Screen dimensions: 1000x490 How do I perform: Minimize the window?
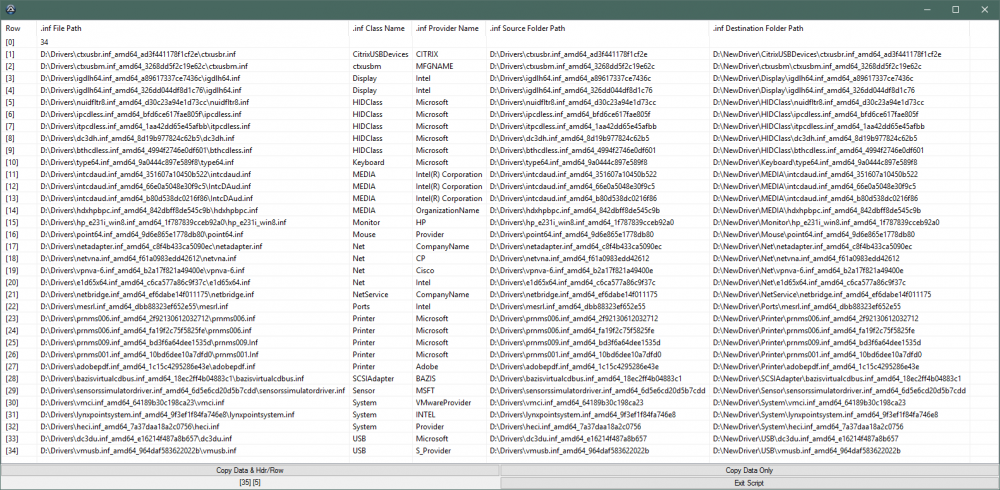tap(926, 10)
